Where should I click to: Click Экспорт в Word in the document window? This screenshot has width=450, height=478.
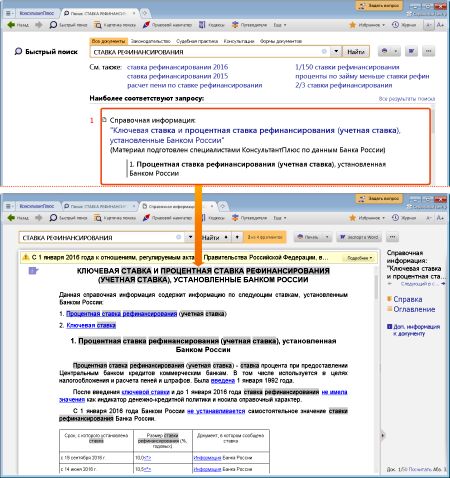[x=359, y=237]
